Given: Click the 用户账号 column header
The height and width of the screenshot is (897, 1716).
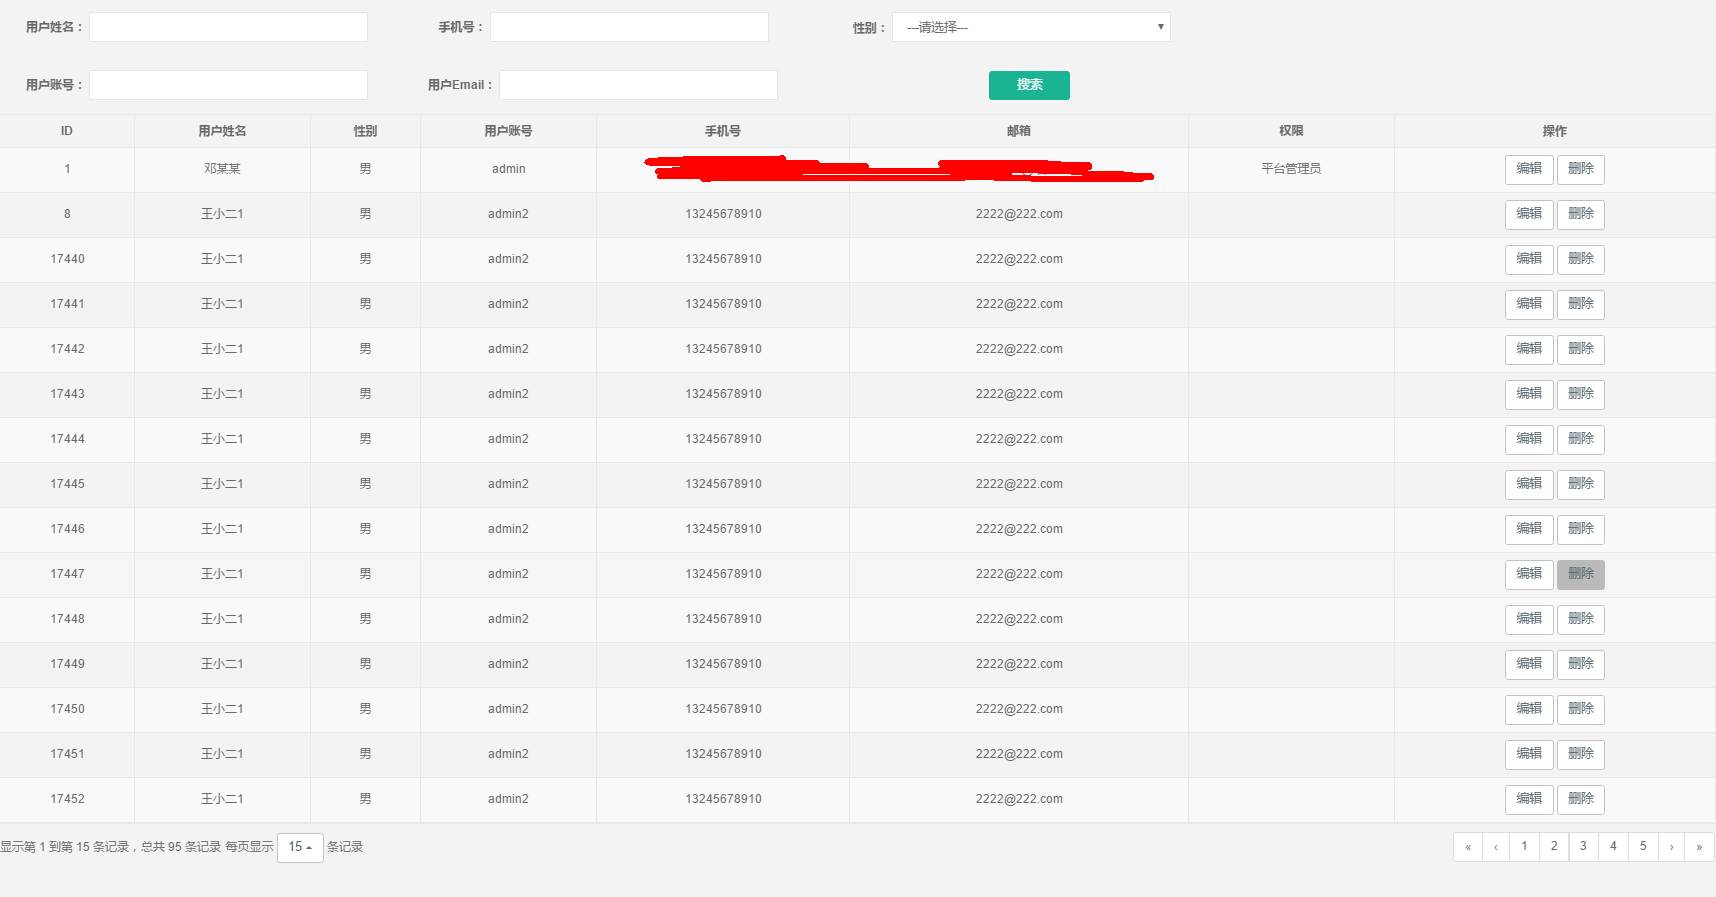Looking at the screenshot, I should pos(508,131).
